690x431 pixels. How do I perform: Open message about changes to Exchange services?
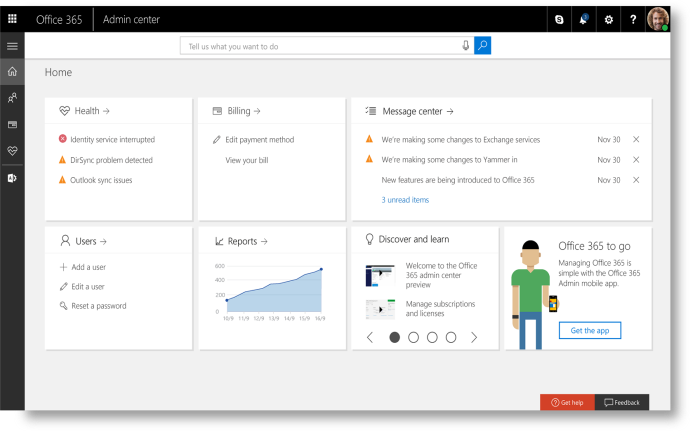(460, 140)
